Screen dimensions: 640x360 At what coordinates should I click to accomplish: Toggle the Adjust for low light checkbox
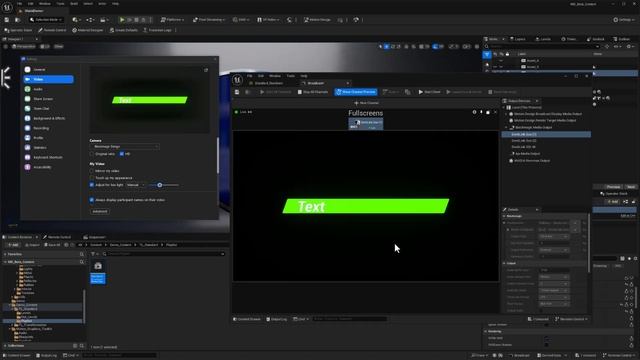(92, 185)
